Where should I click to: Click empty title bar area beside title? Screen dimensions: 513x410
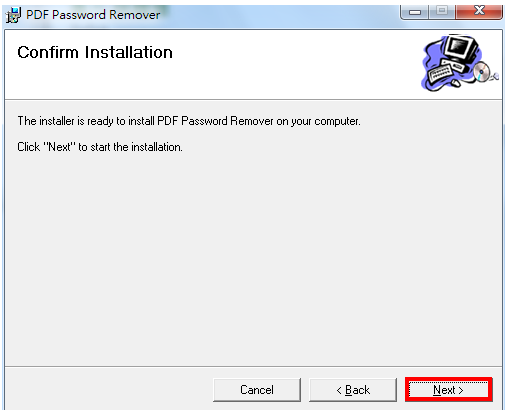pyautogui.click(x=280, y=15)
